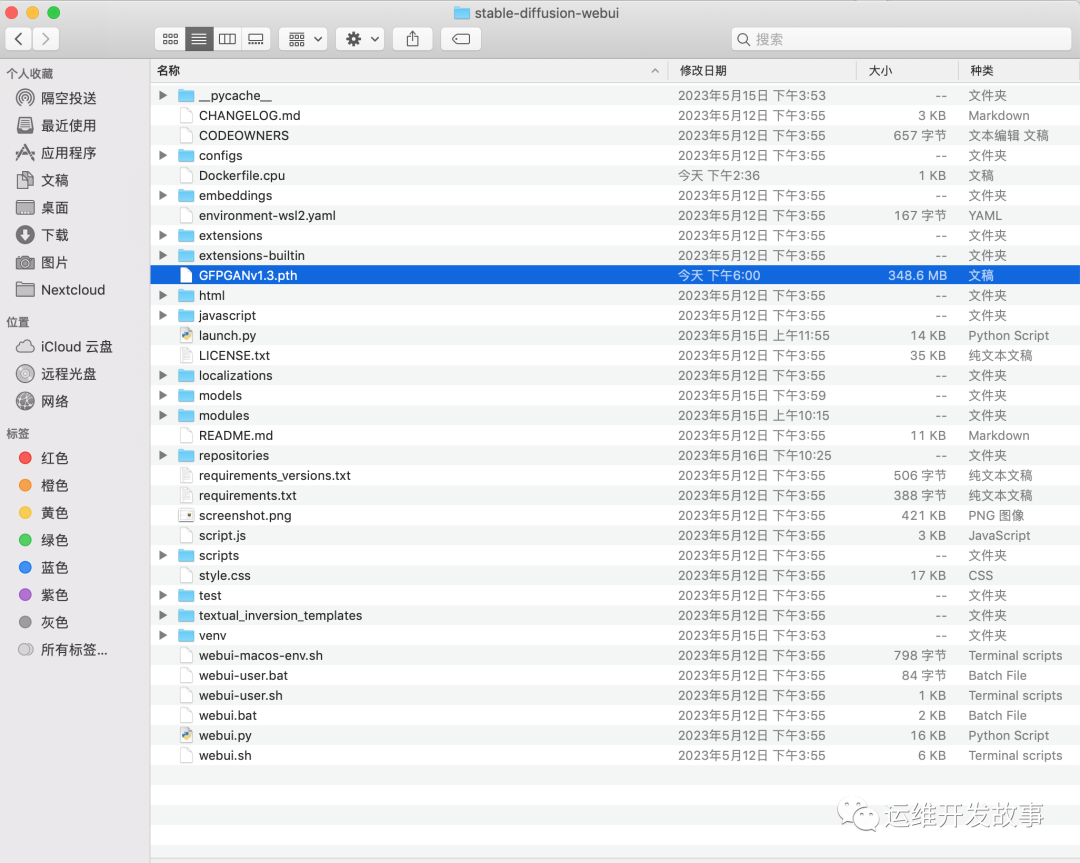Sort by 种类 column header
This screenshot has height=863, width=1080.
1019,71
